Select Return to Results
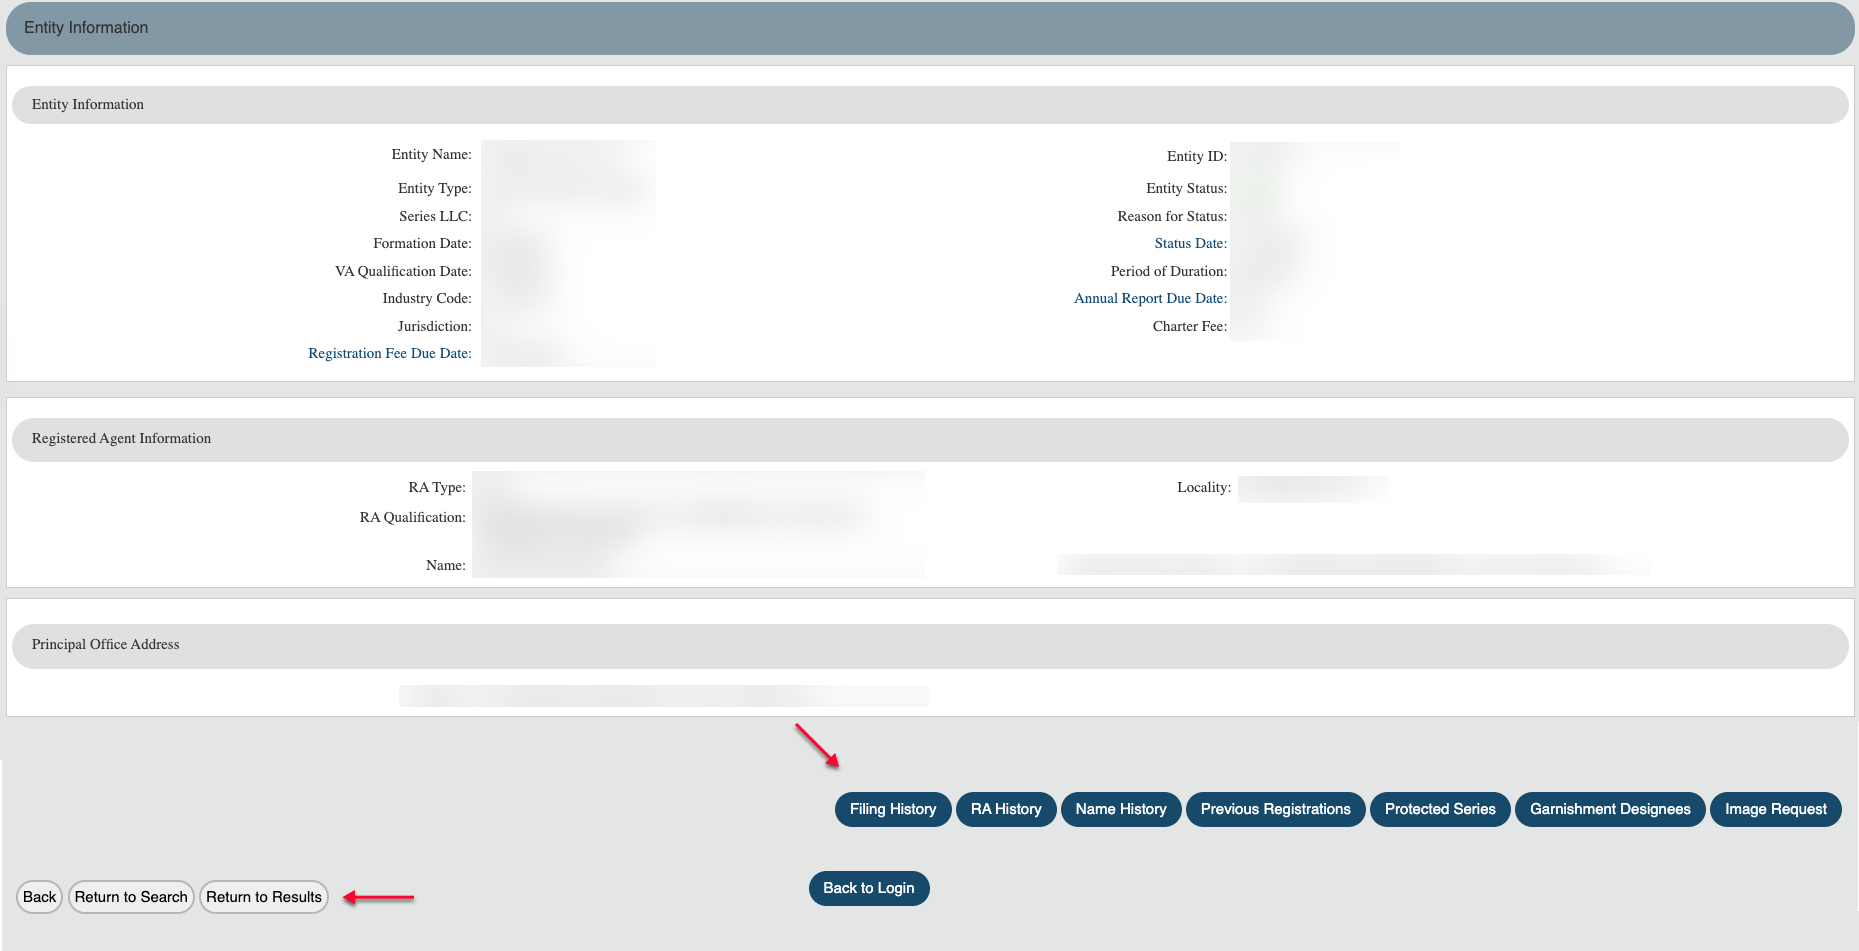This screenshot has height=951, width=1859. [x=264, y=897]
